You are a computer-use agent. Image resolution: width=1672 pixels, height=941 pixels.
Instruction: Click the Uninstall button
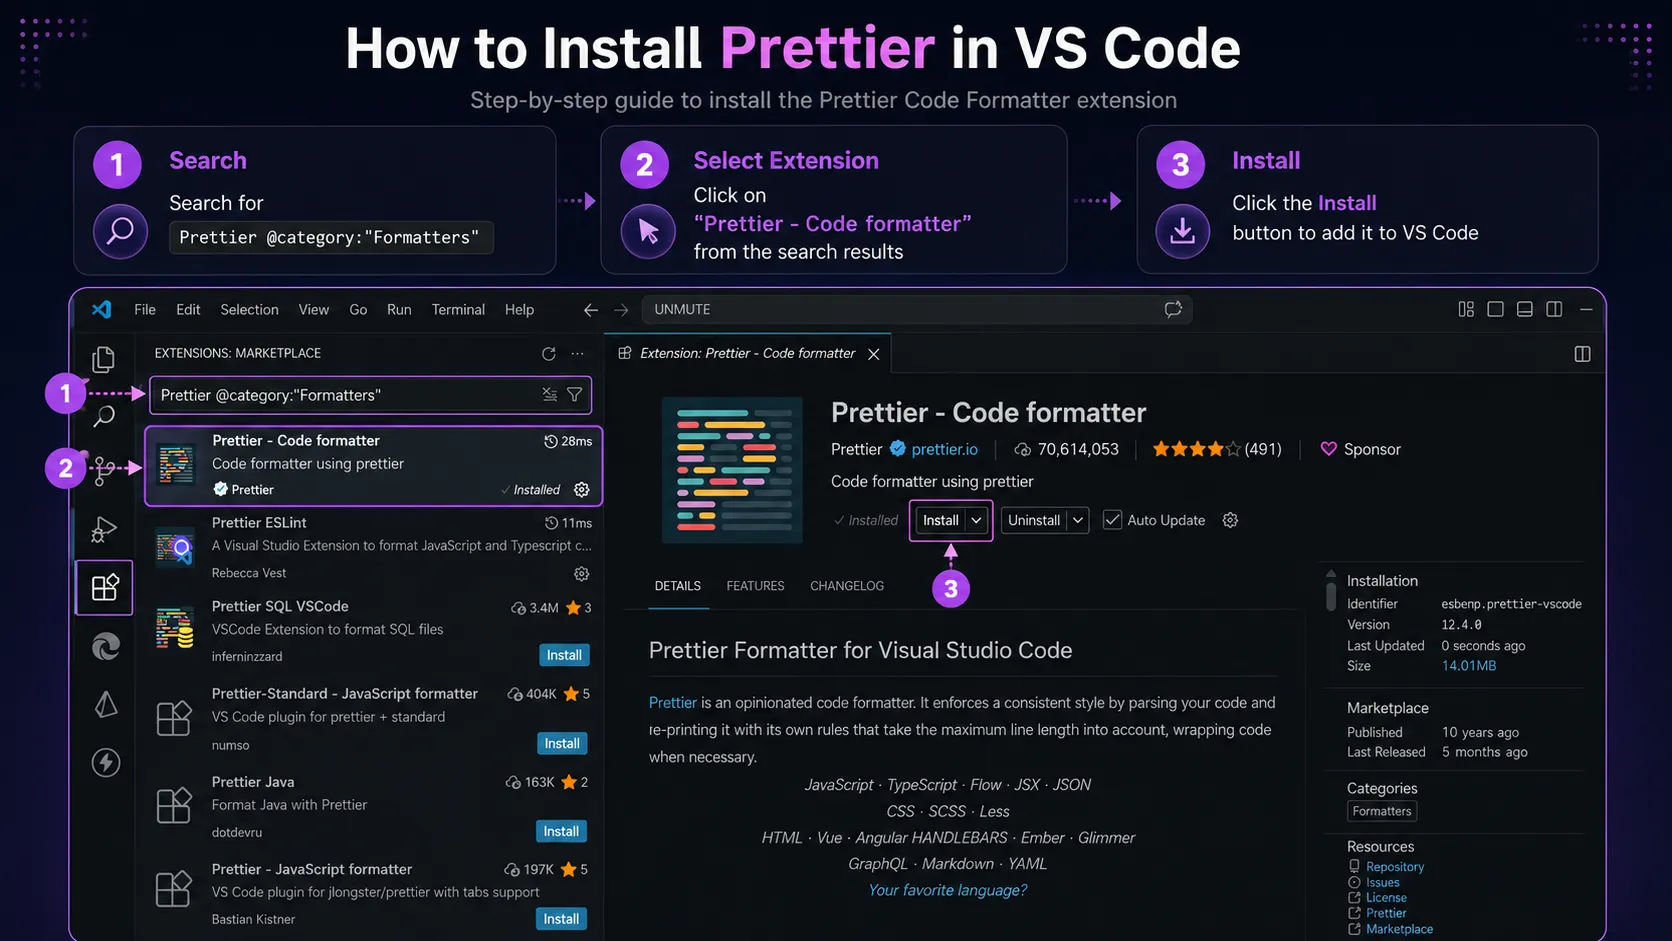tap(1034, 520)
